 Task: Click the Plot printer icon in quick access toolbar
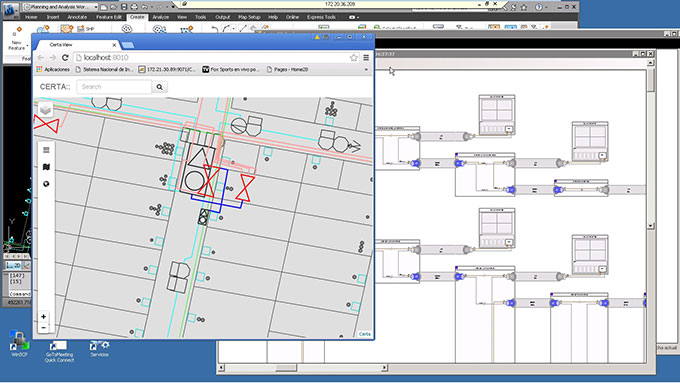(134, 7)
